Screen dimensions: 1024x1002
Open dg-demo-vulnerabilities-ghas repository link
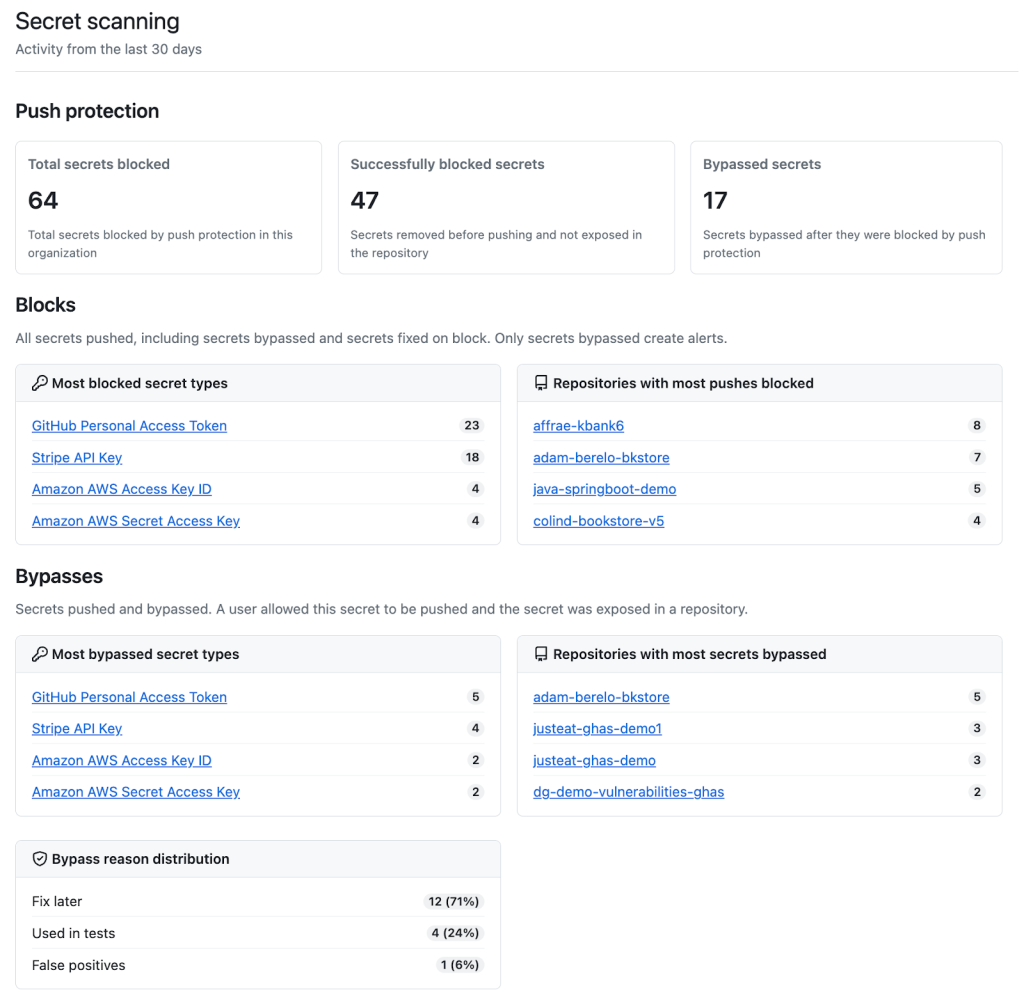point(628,792)
